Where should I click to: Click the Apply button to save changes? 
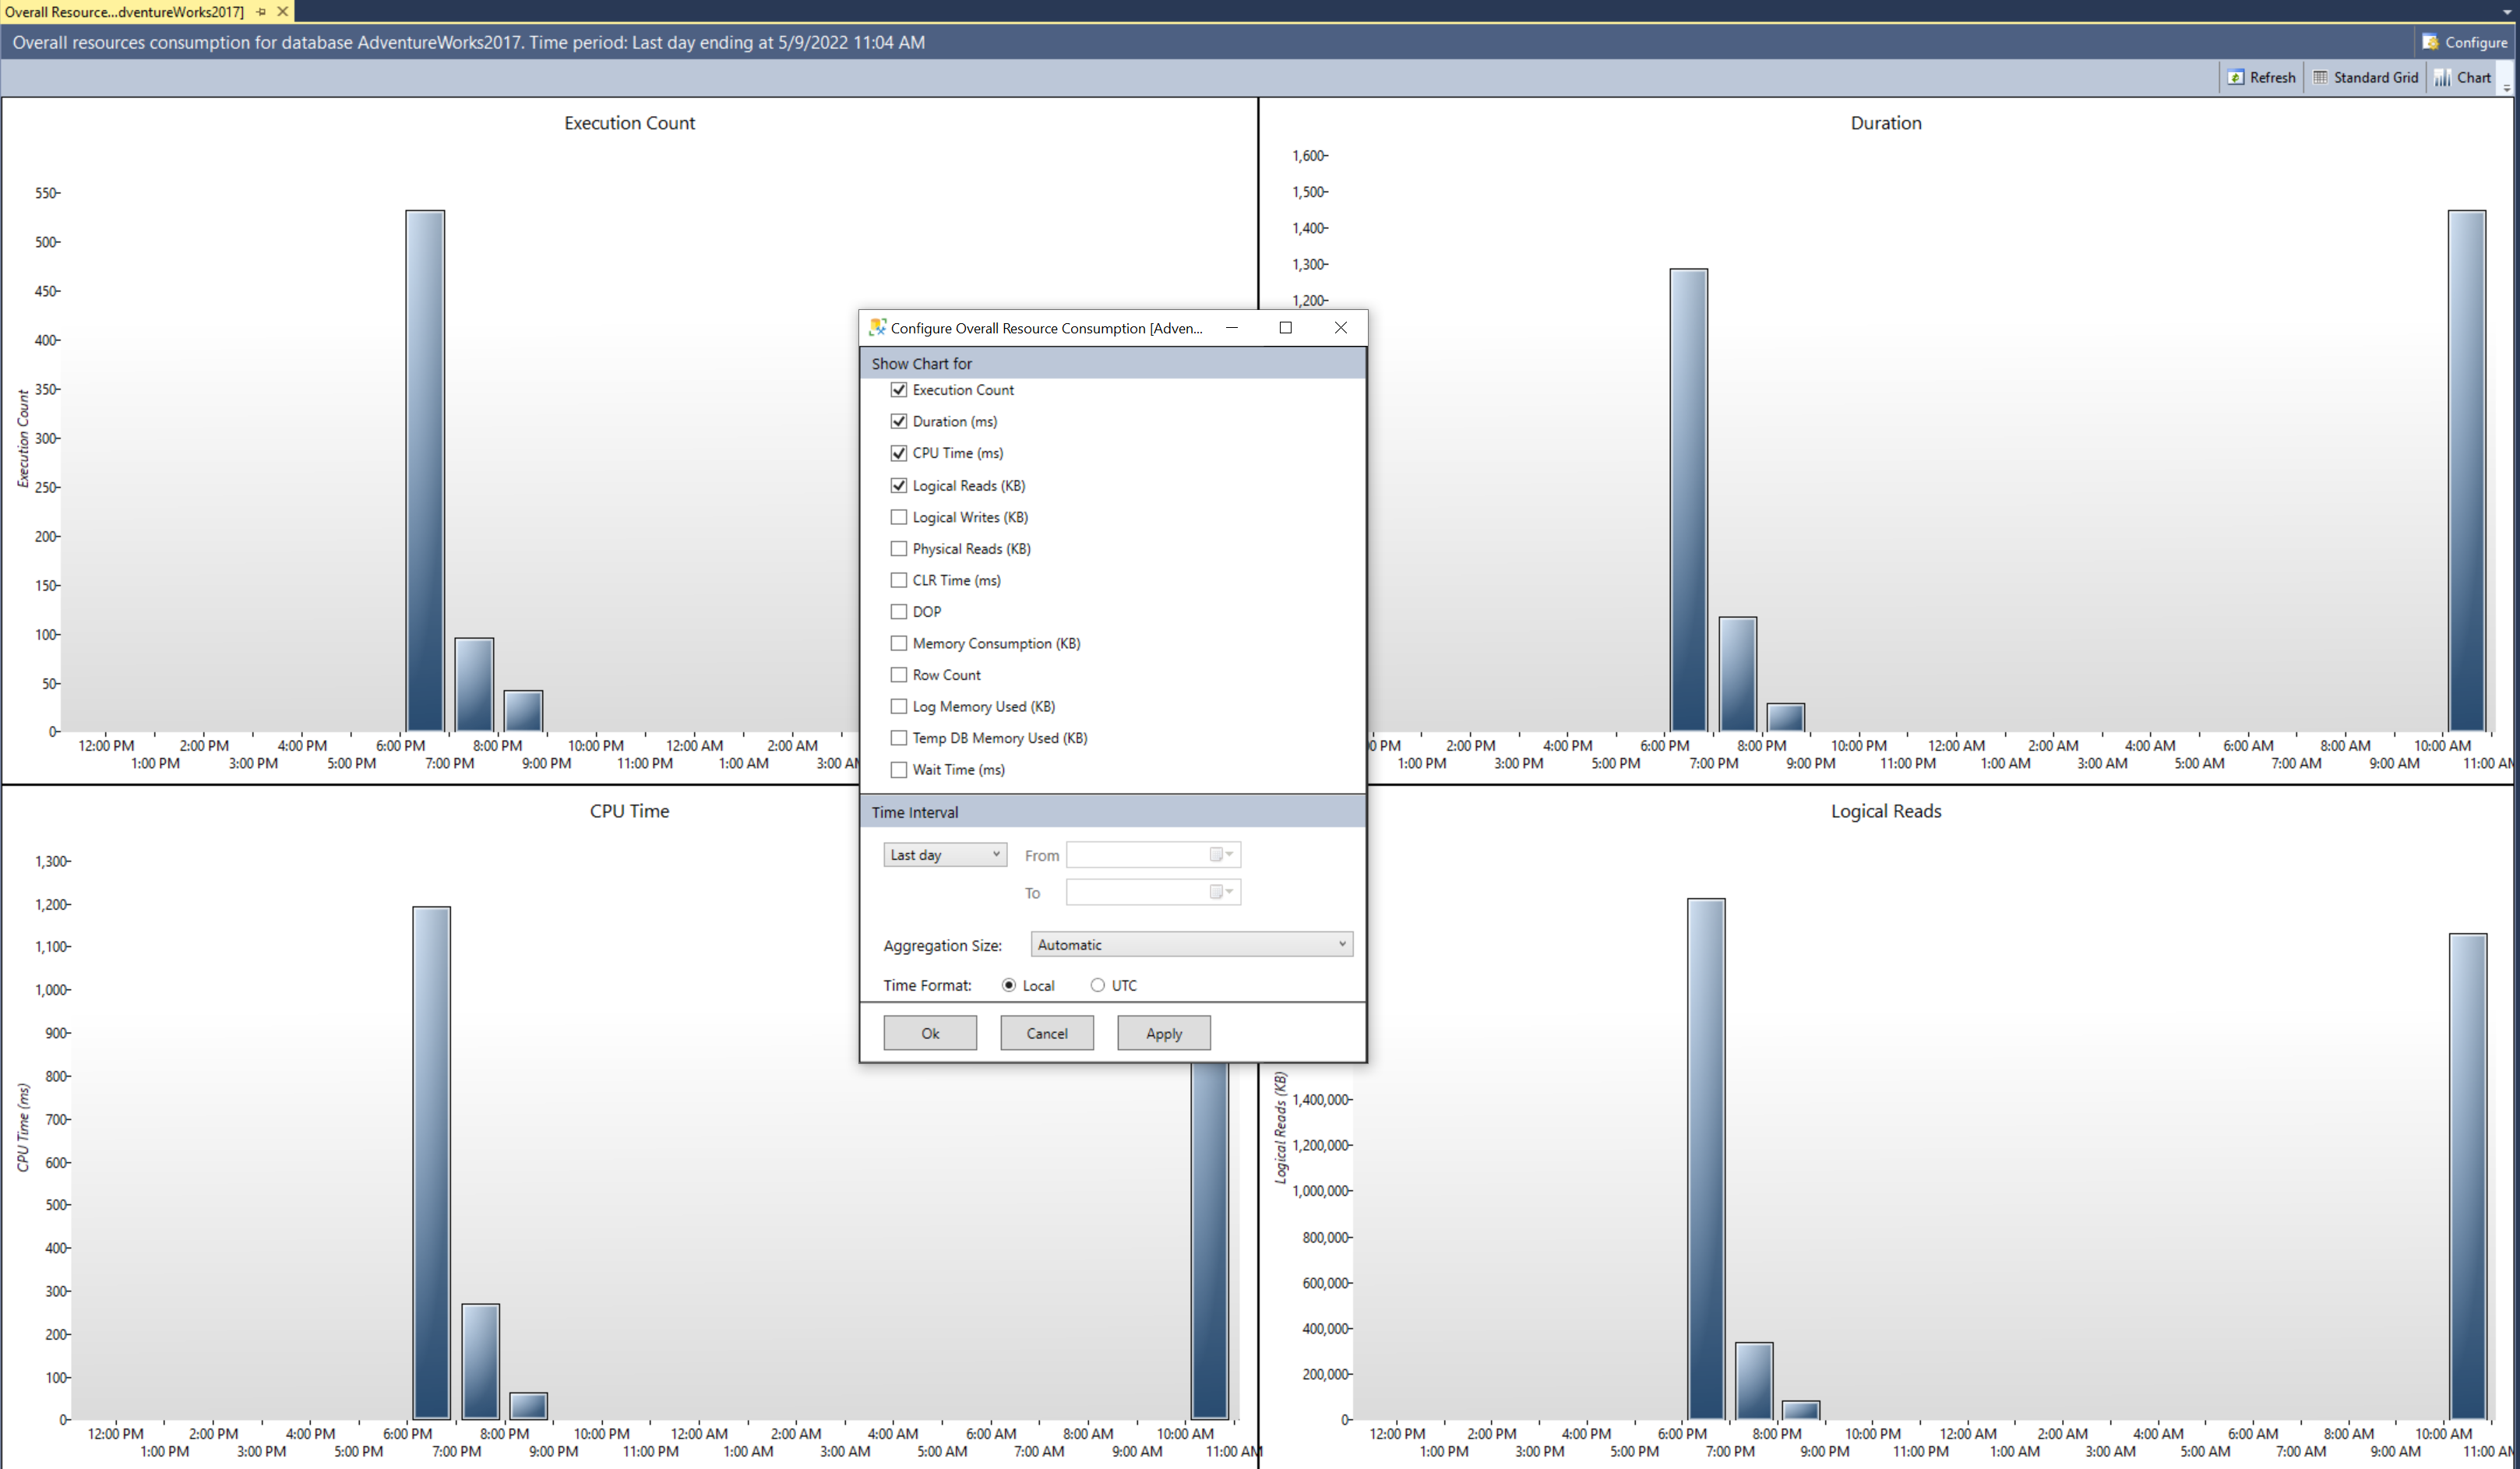point(1163,1032)
